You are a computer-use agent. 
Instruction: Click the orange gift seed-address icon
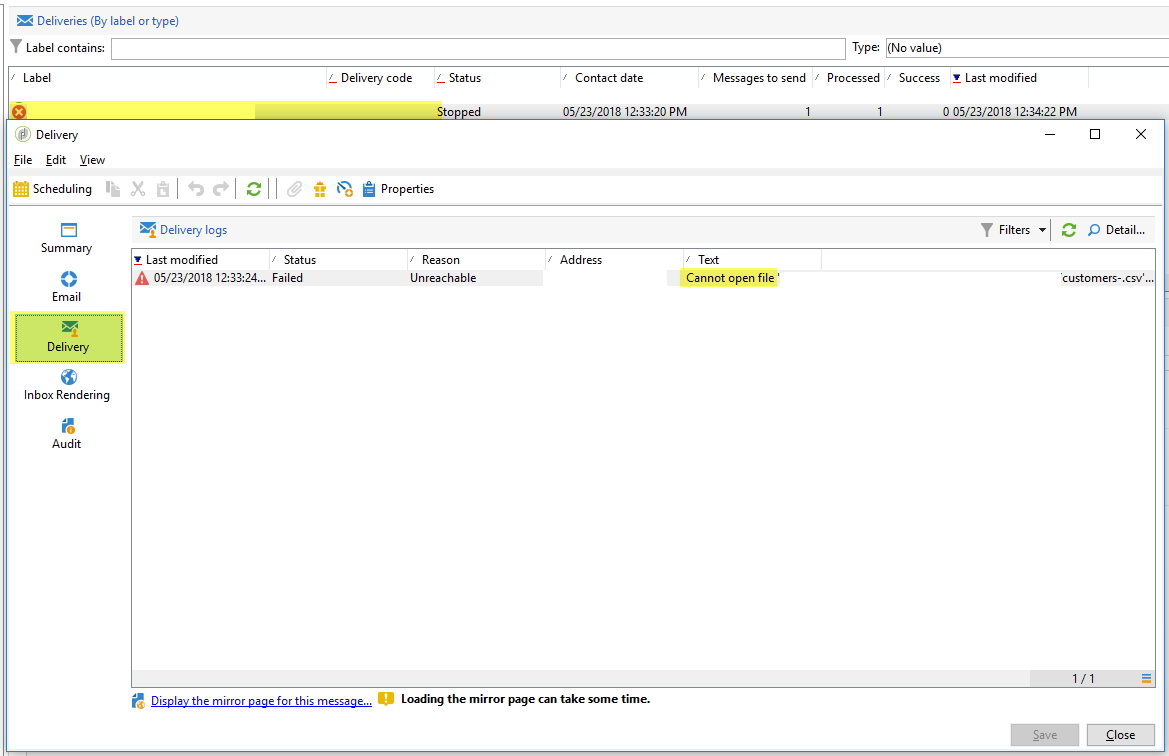pos(320,189)
